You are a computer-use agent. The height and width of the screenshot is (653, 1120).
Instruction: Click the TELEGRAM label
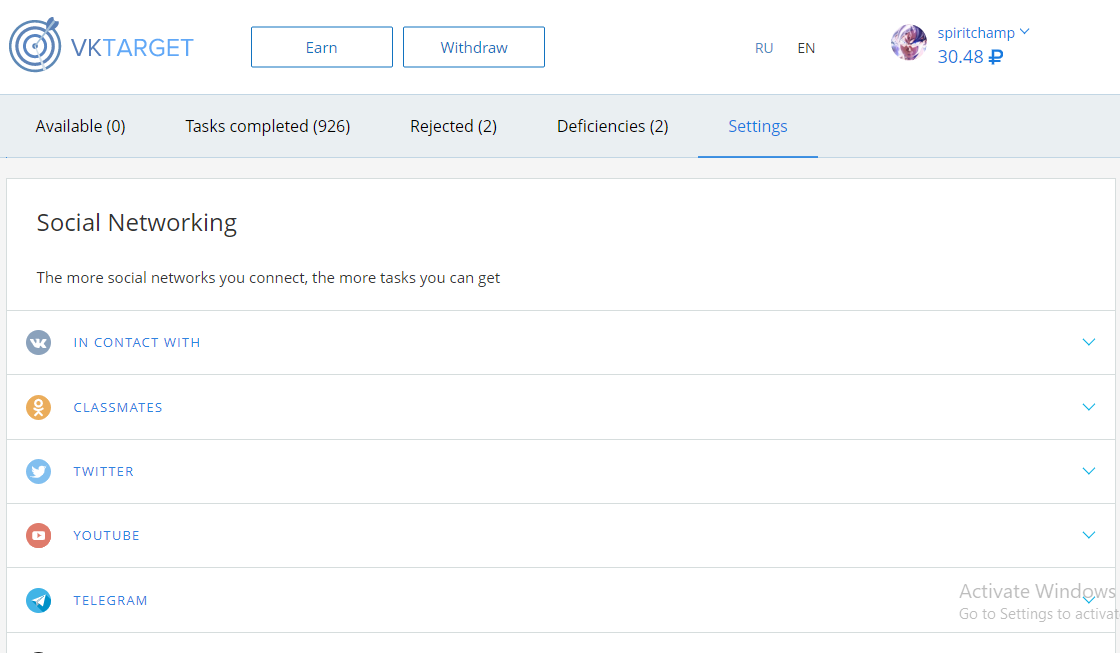111,600
